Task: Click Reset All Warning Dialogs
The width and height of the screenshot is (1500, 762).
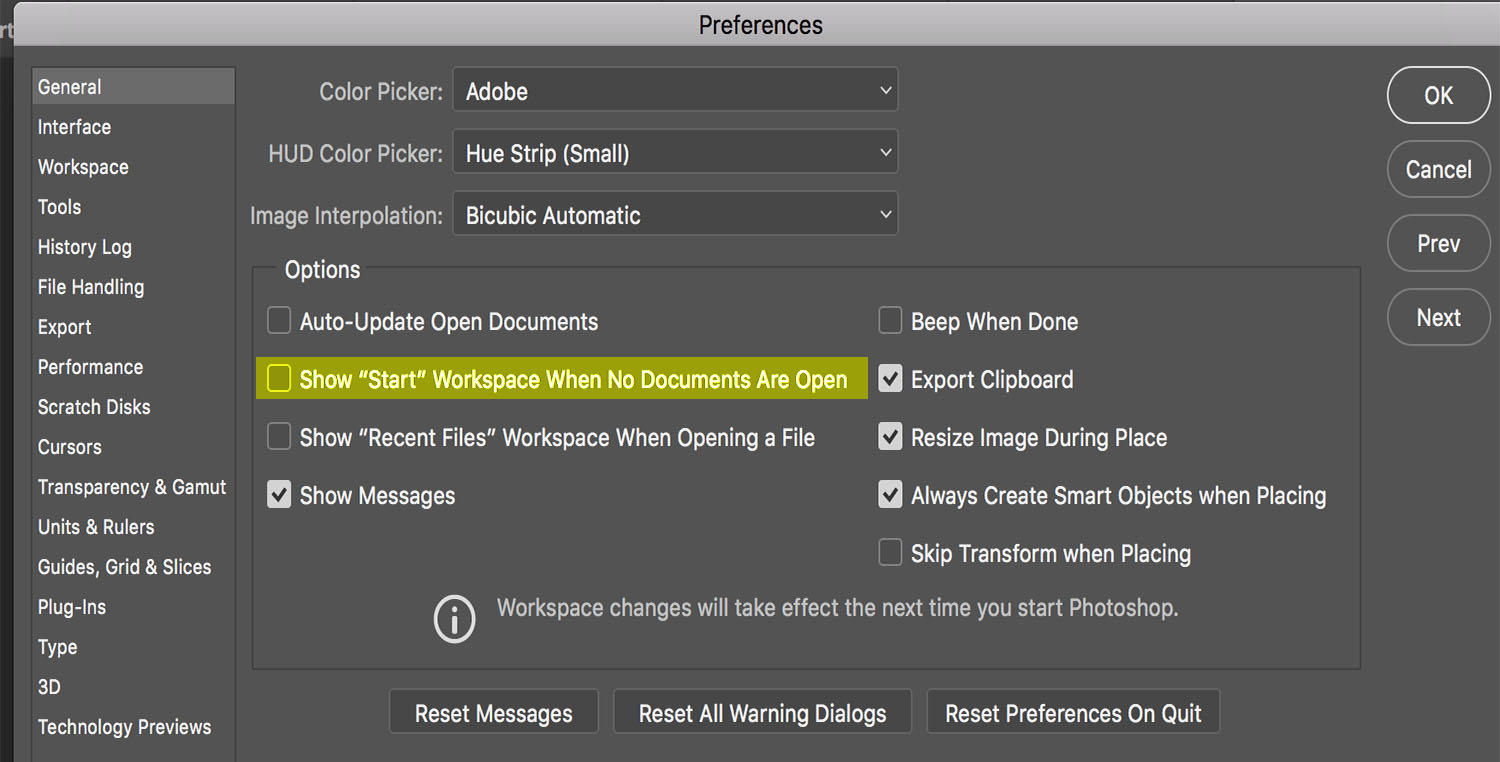Action: [762, 713]
